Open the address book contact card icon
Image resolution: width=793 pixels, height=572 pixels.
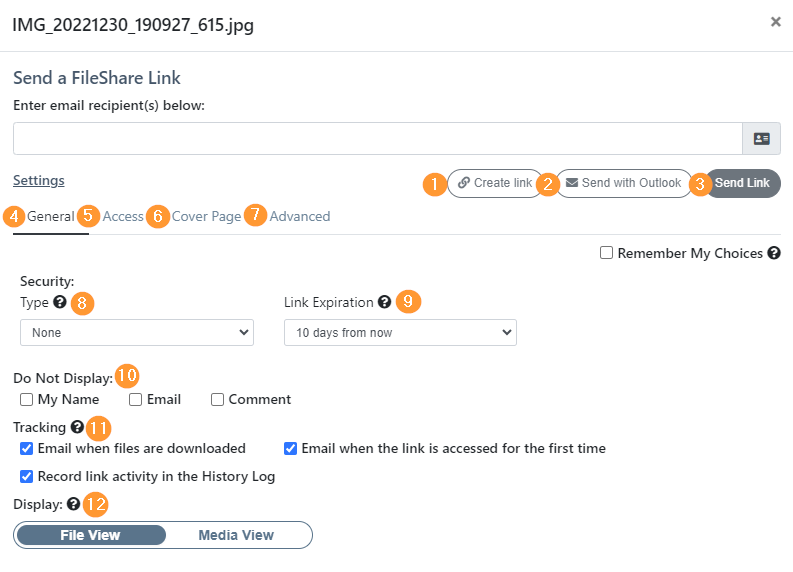click(x=761, y=139)
